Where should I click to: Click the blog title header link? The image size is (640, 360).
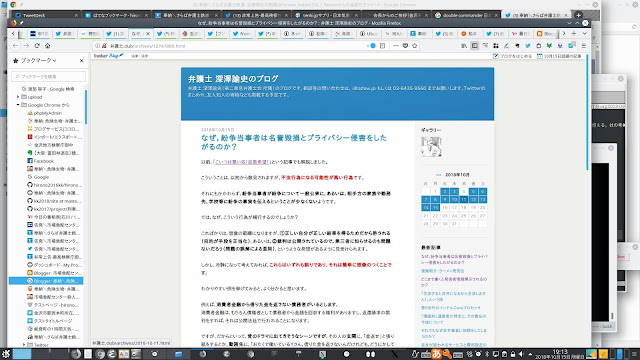coord(233,79)
